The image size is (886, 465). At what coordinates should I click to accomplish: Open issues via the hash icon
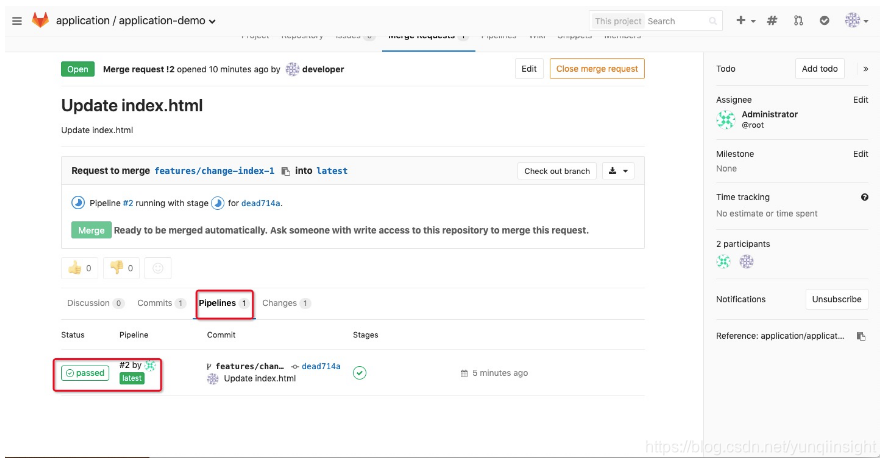click(772, 20)
